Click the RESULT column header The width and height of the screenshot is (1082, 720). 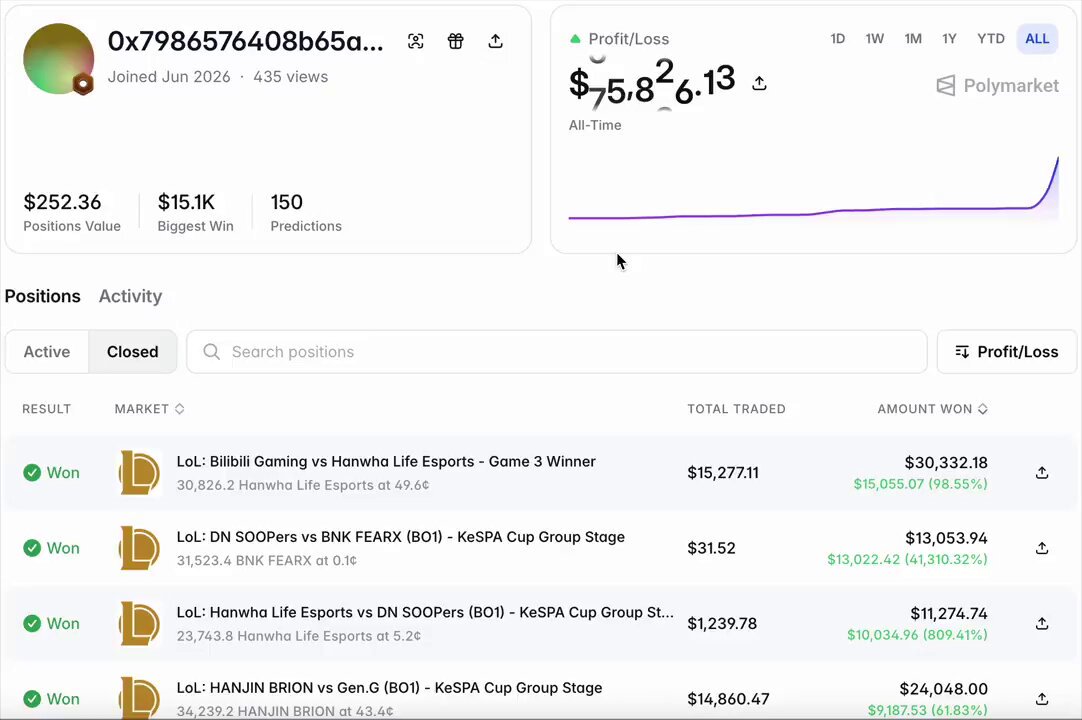[46, 409]
